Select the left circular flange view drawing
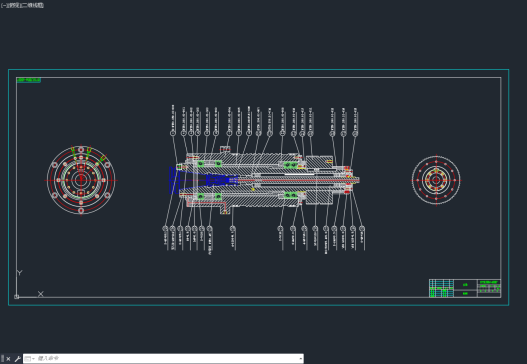Screen dimensions: 527x364 tap(81, 180)
